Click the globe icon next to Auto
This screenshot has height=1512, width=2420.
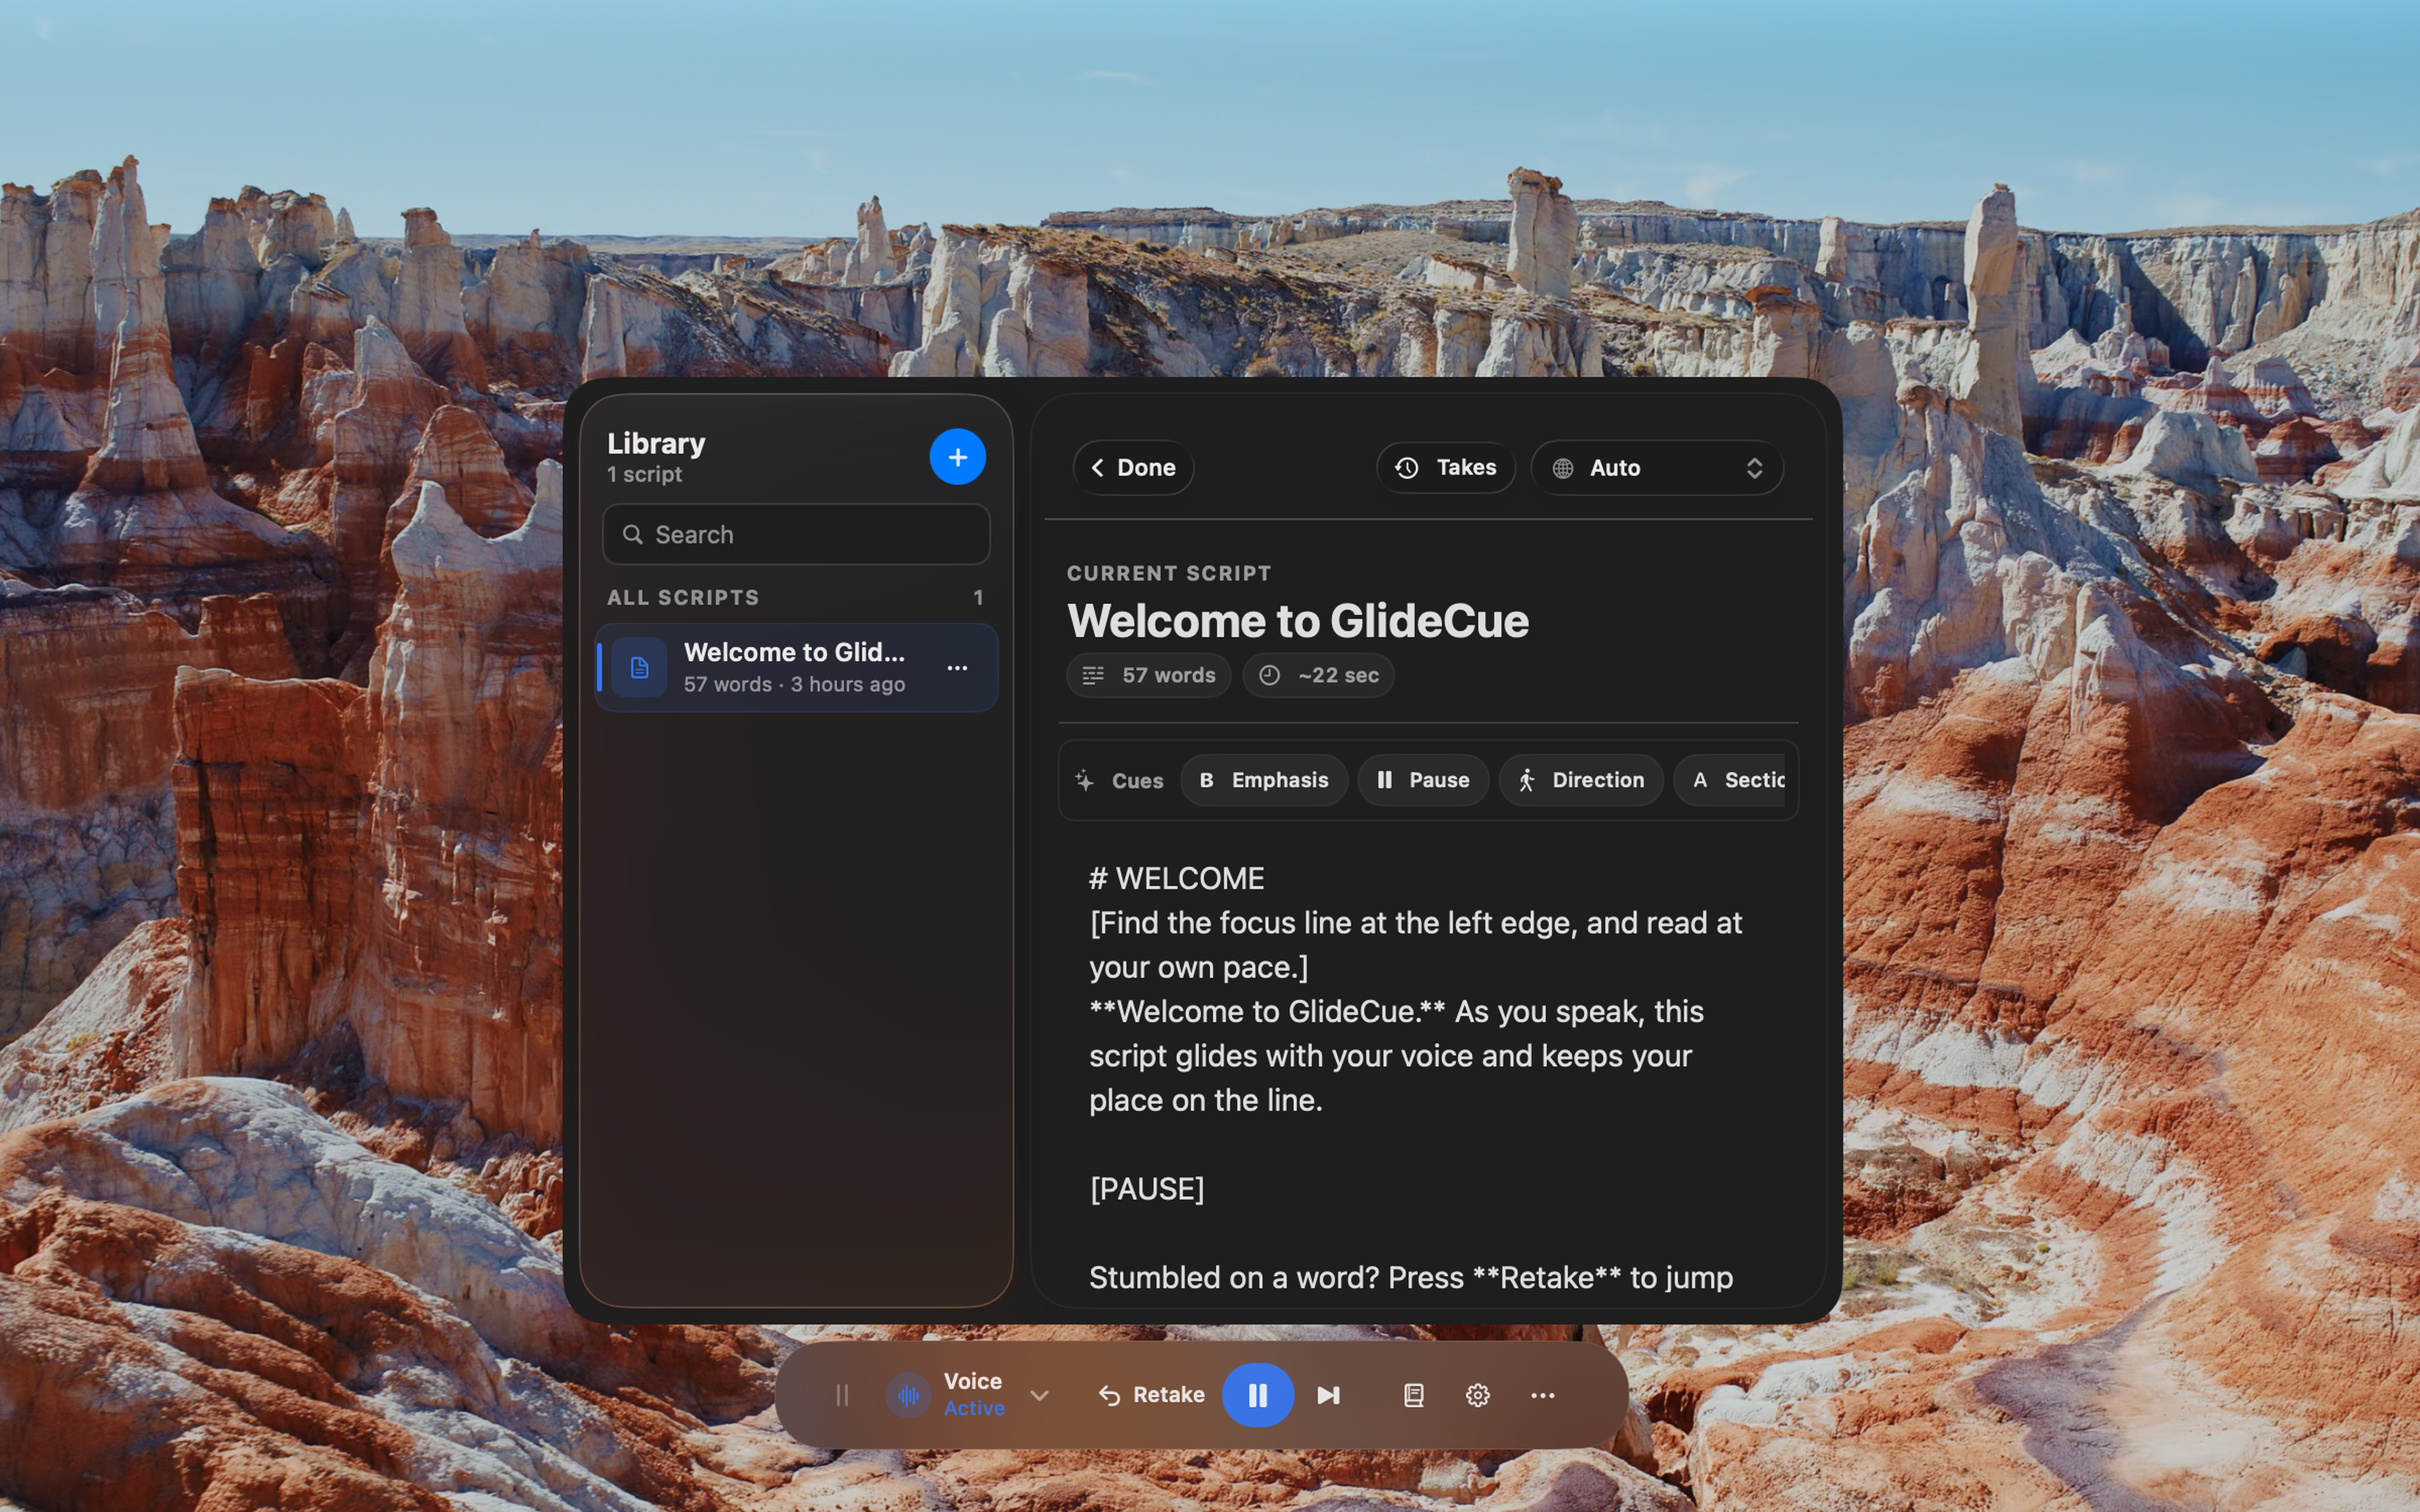point(1563,468)
